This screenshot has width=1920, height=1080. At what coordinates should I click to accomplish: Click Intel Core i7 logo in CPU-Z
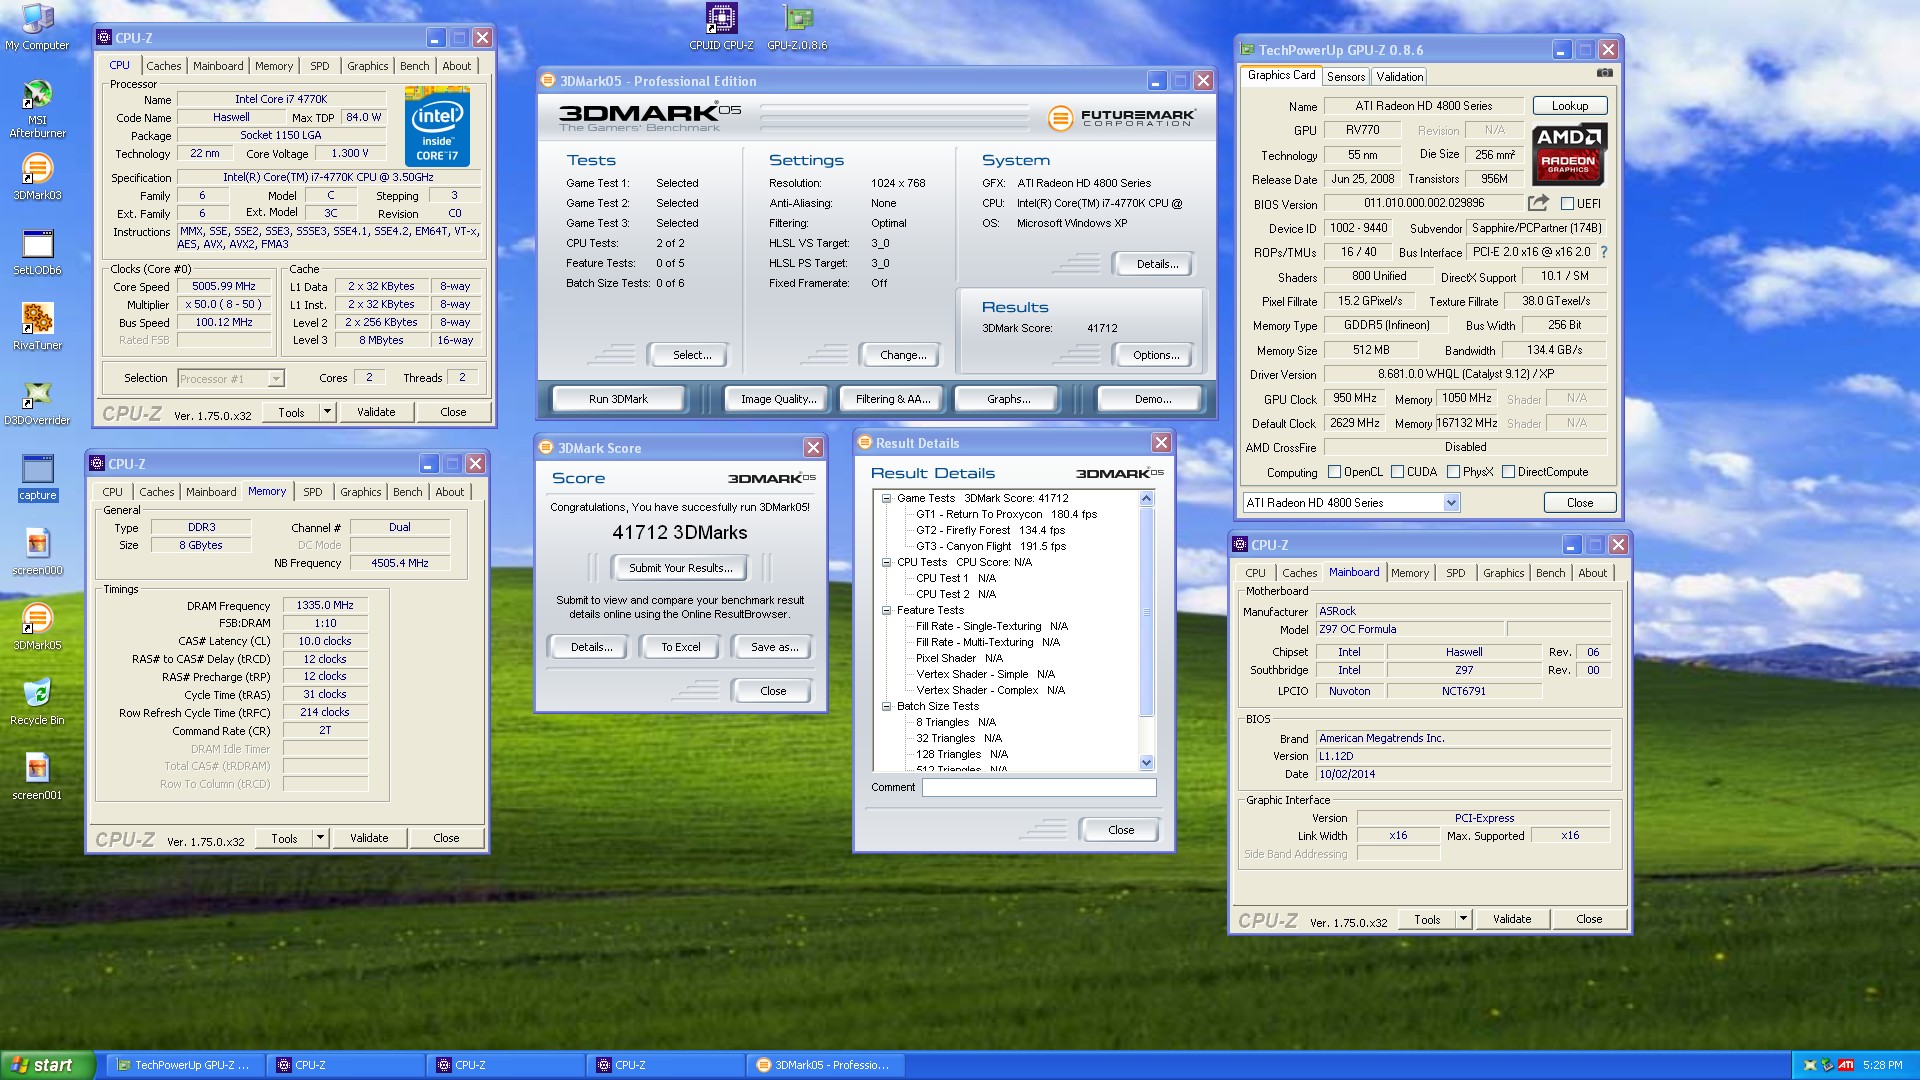(437, 126)
